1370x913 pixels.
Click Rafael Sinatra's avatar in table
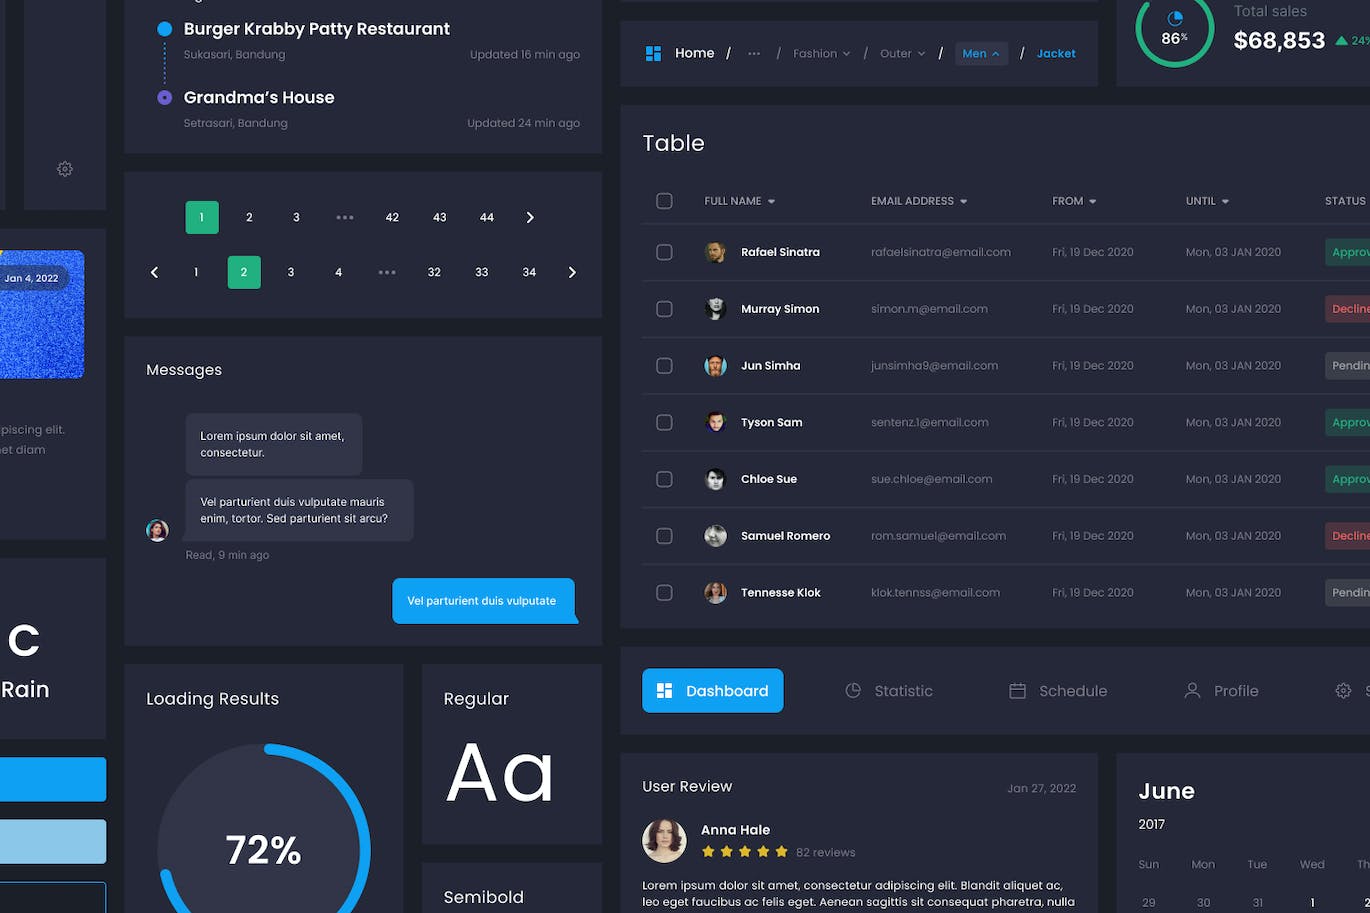[x=715, y=252]
